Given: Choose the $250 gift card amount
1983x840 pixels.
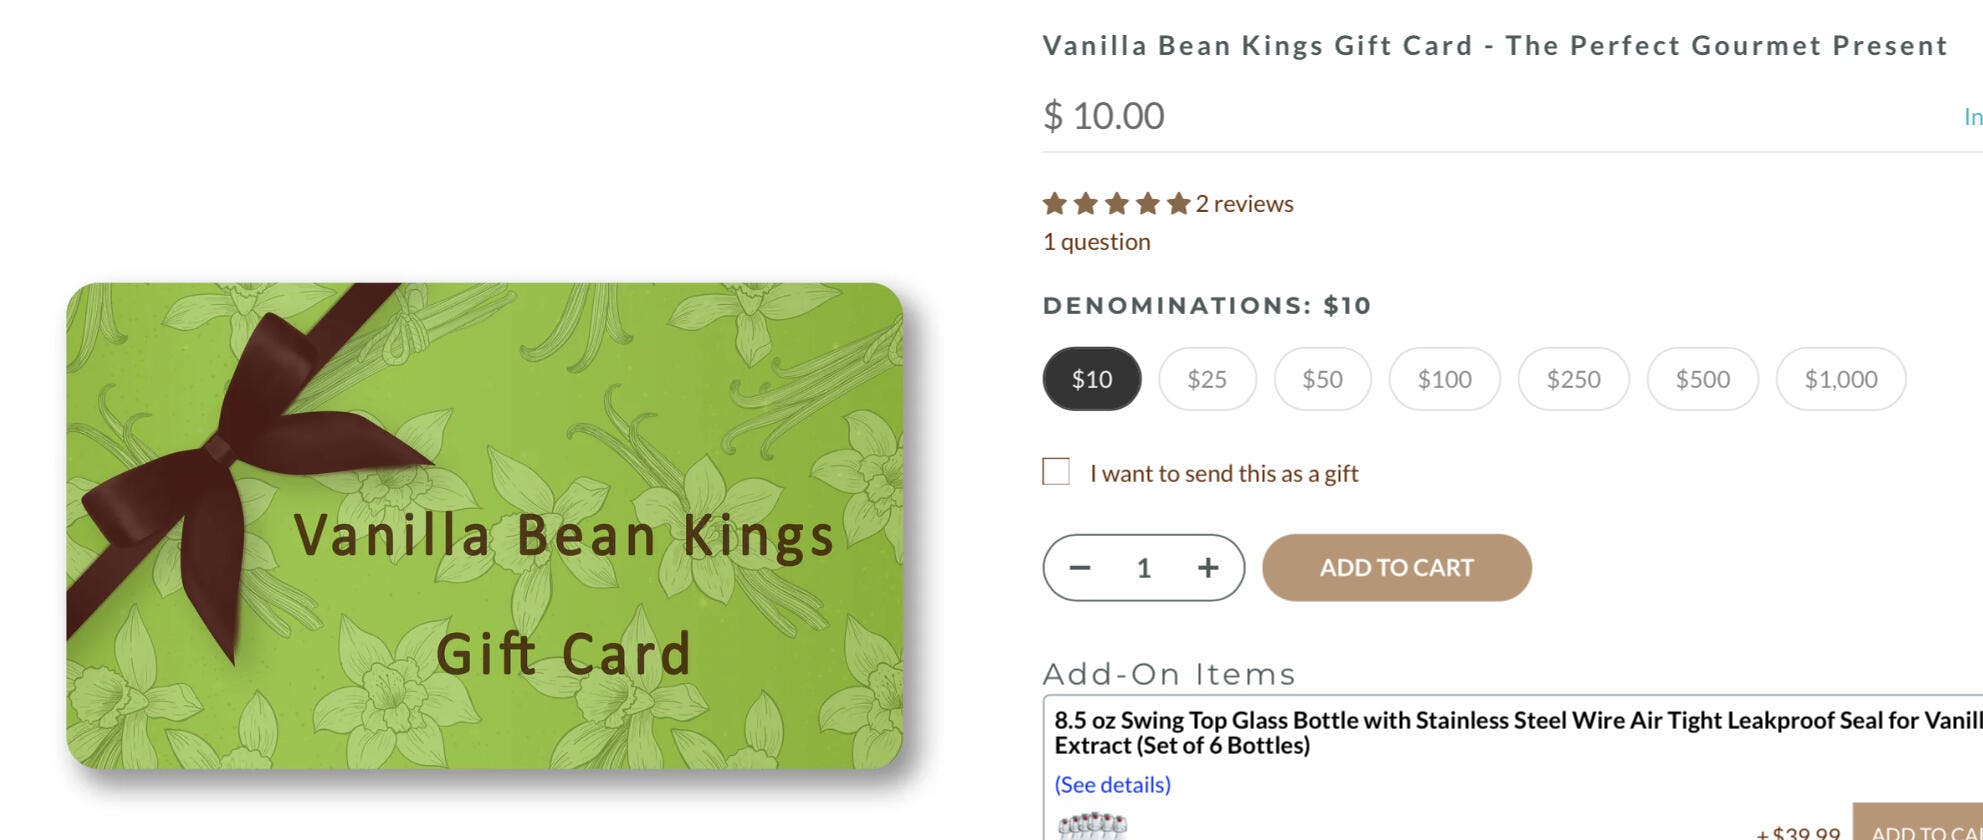Looking at the screenshot, I should 1573,379.
